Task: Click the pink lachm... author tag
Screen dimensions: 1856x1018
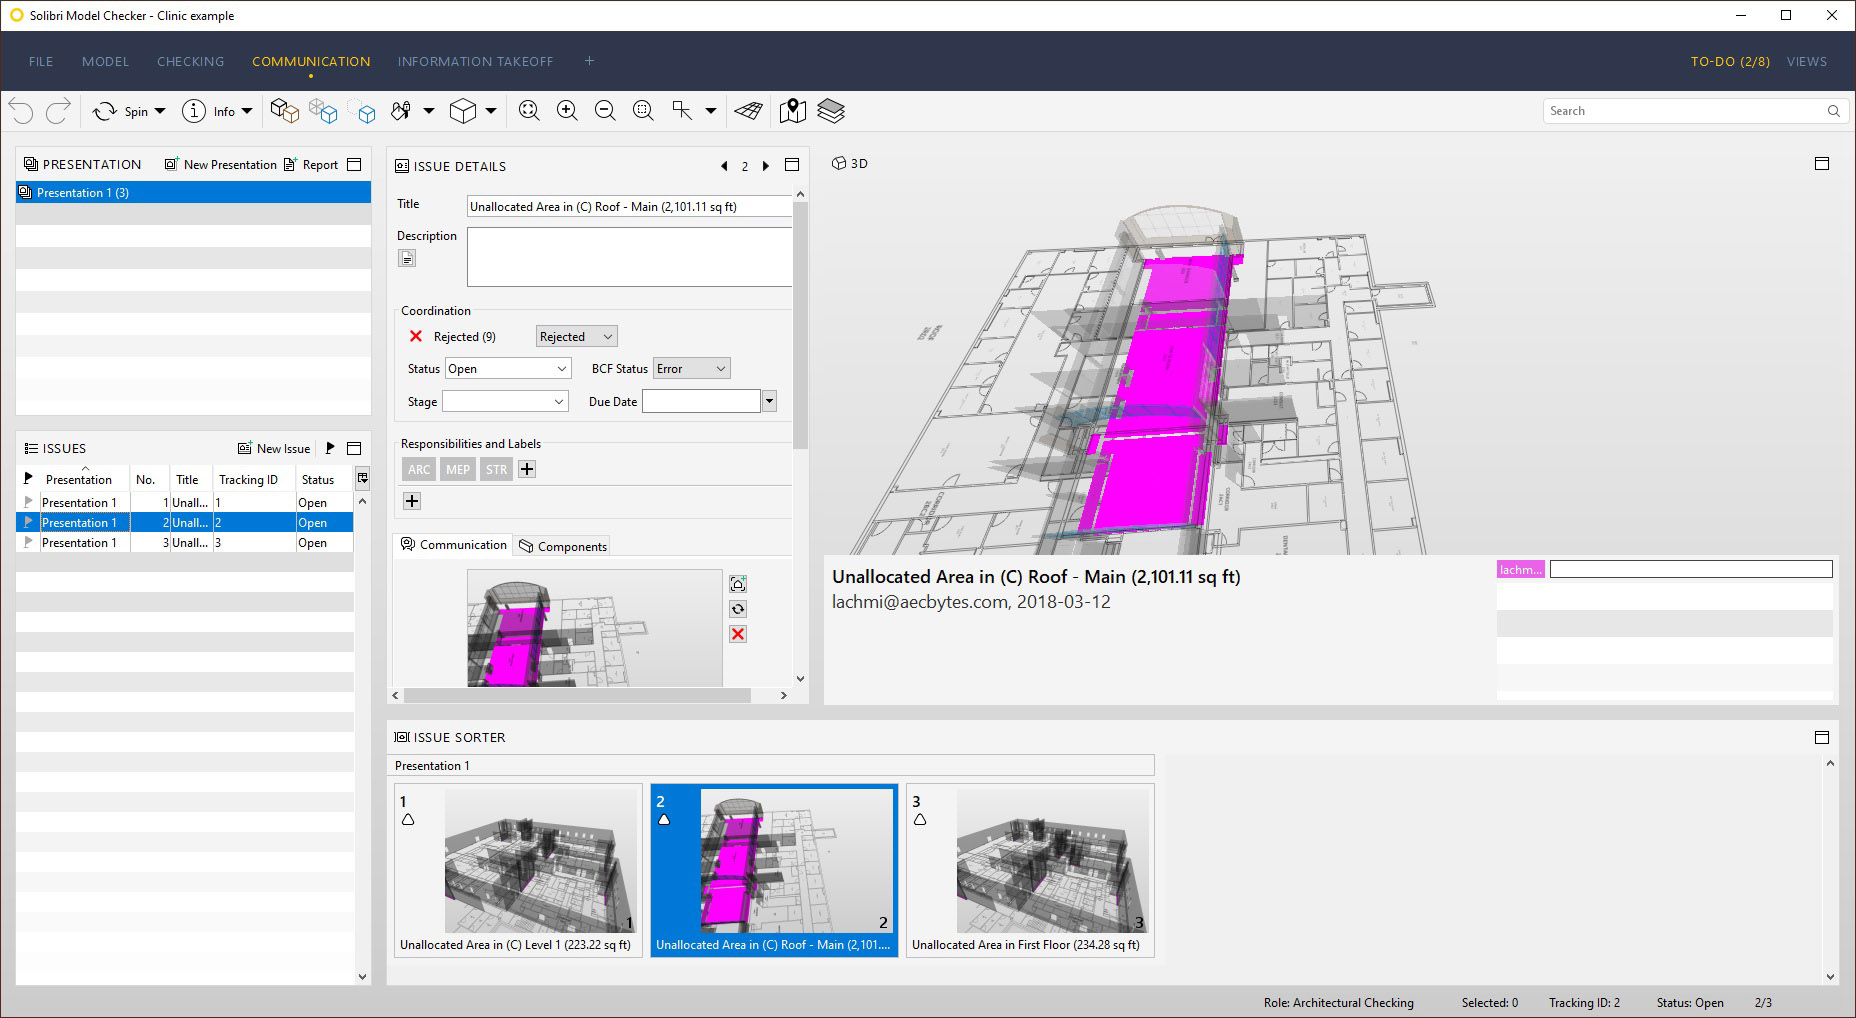Action: click(1520, 569)
